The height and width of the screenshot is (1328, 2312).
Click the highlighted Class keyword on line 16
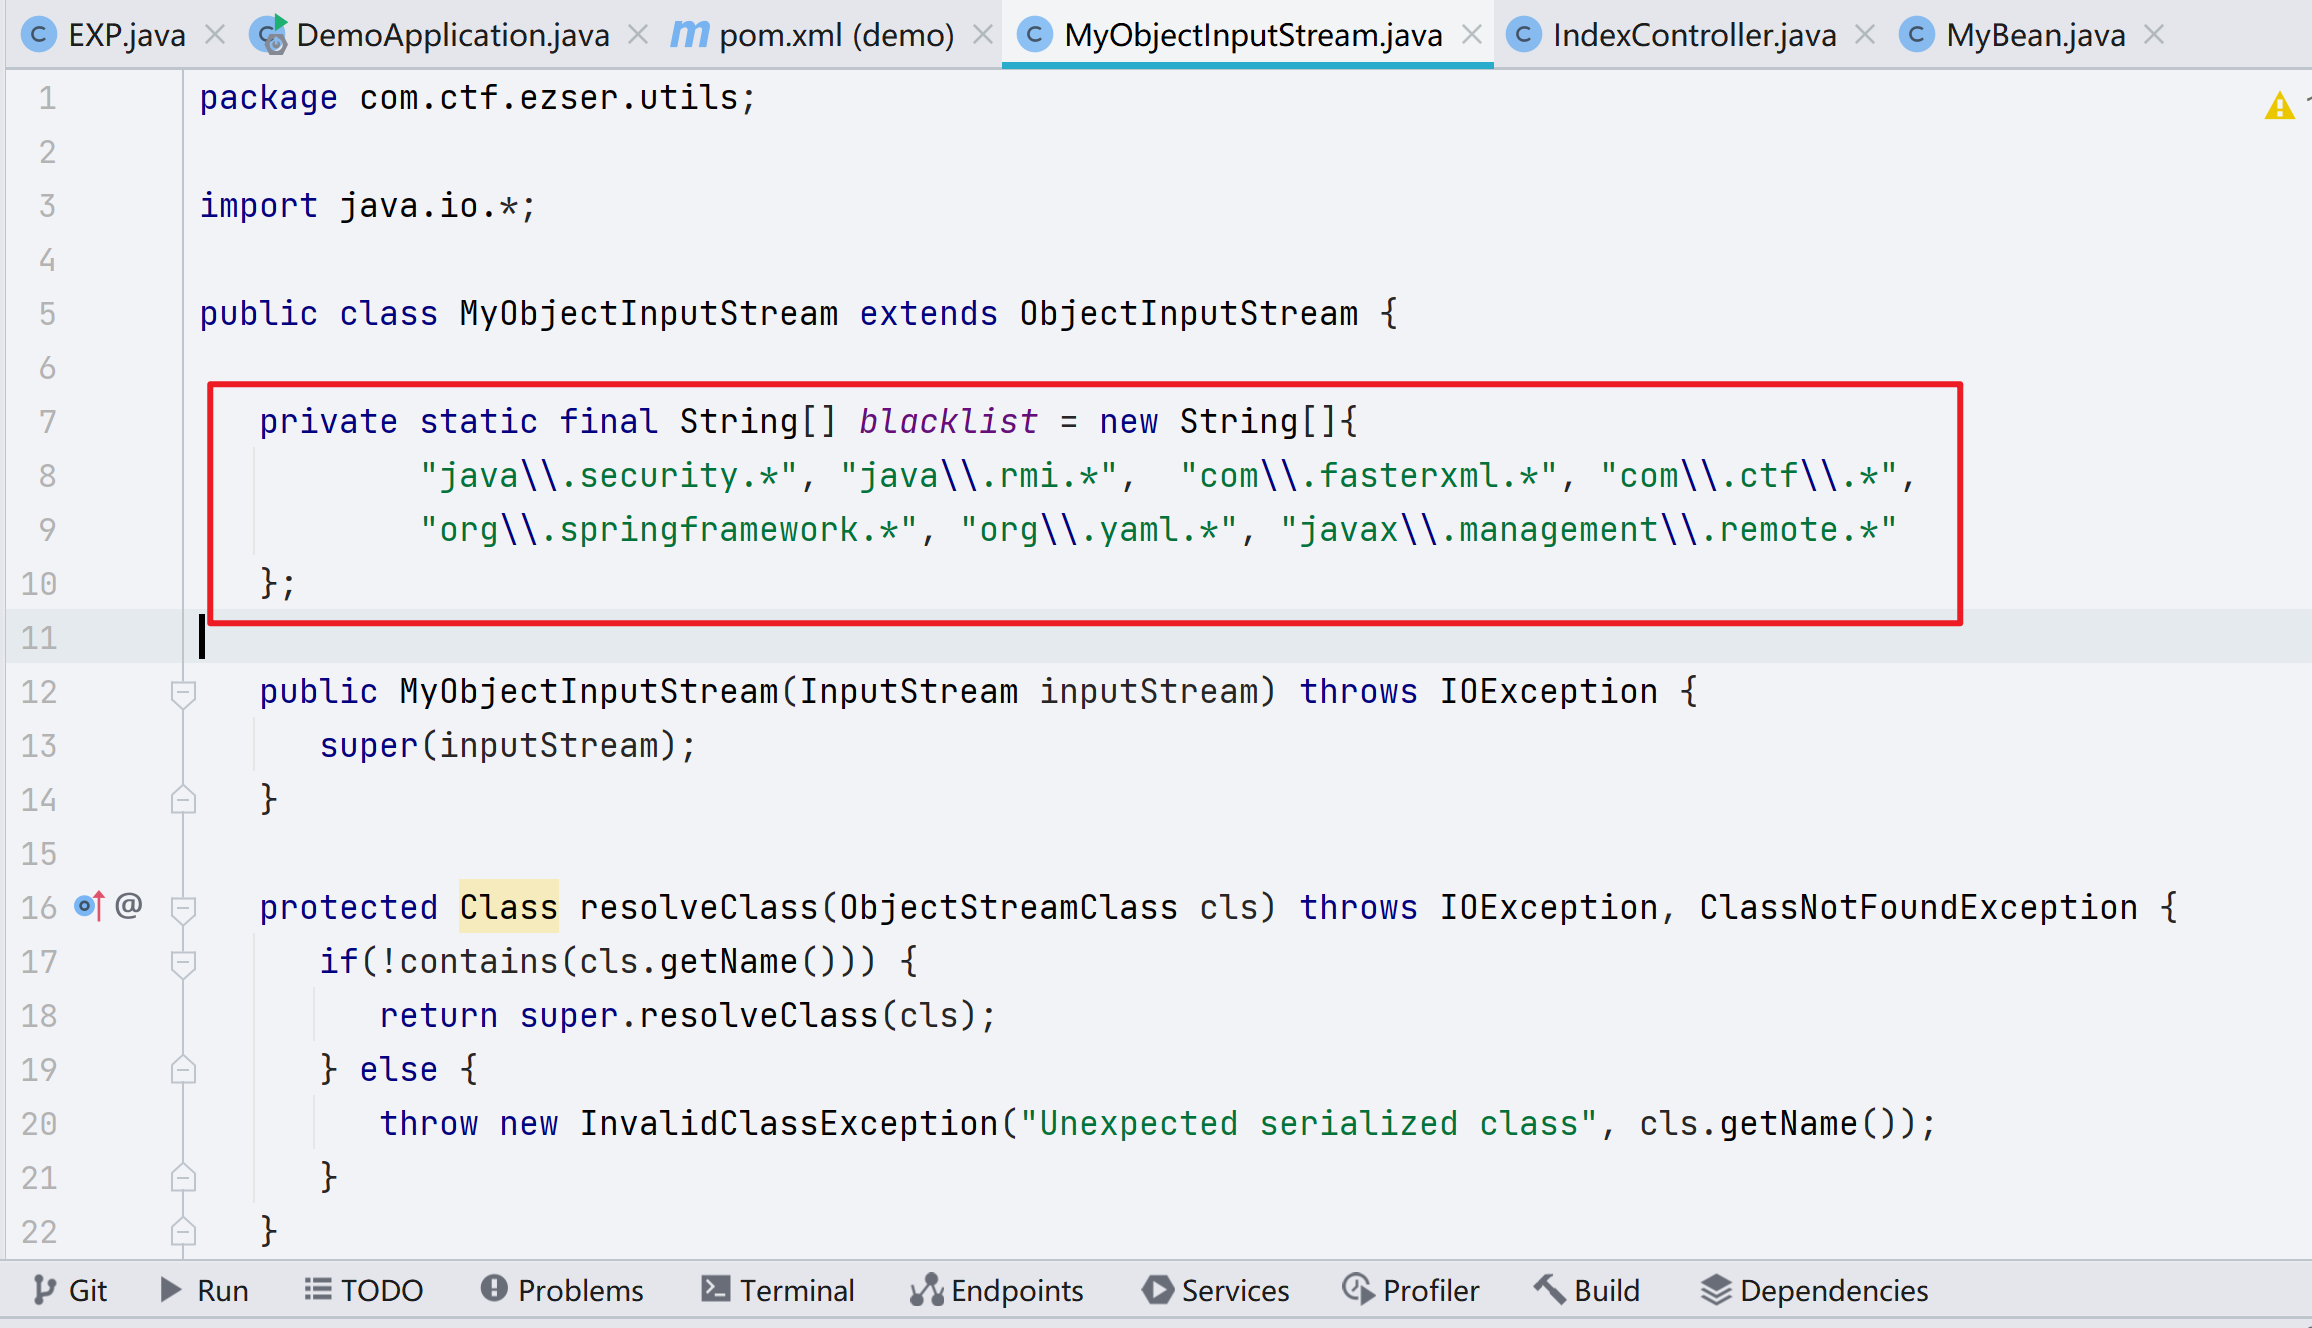click(x=508, y=907)
